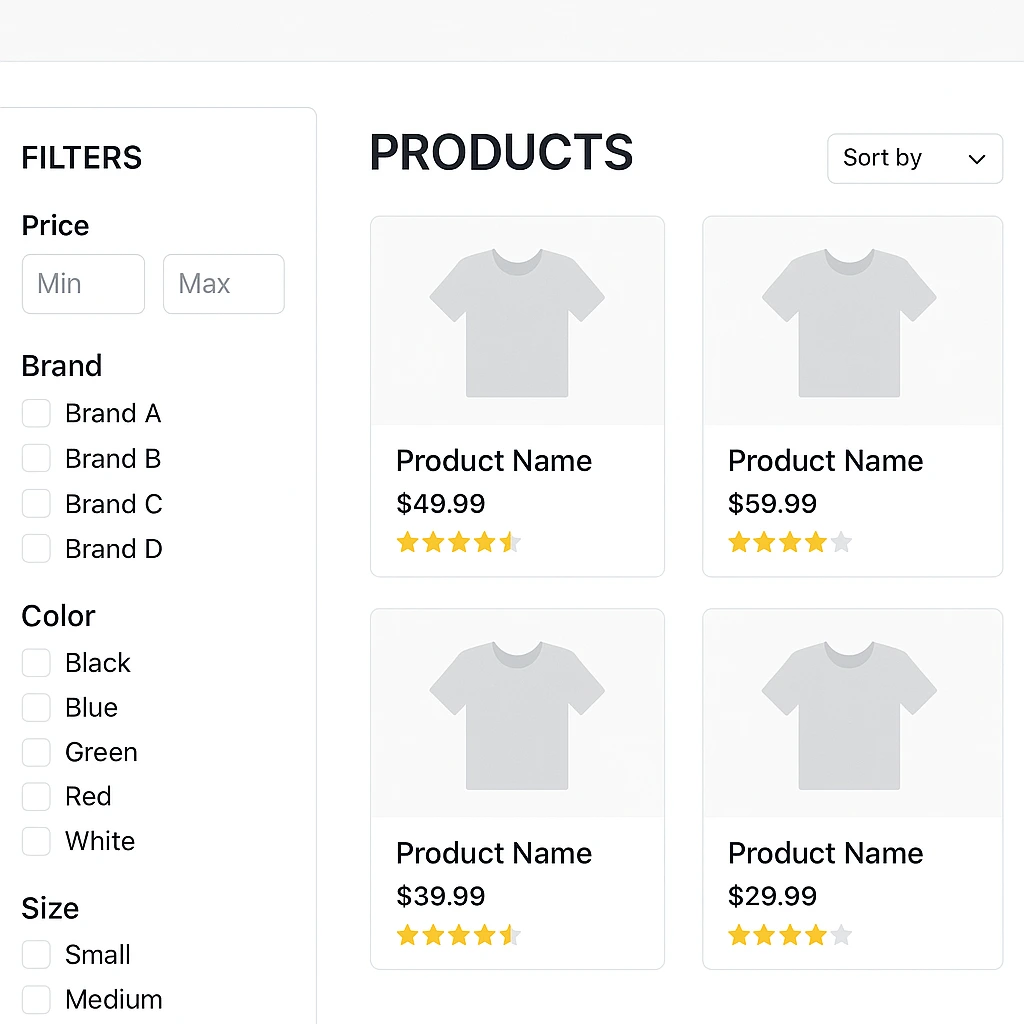Select the Green color filter checkbox
This screenshot has height=1024, width=1024.
click(36, 752)
